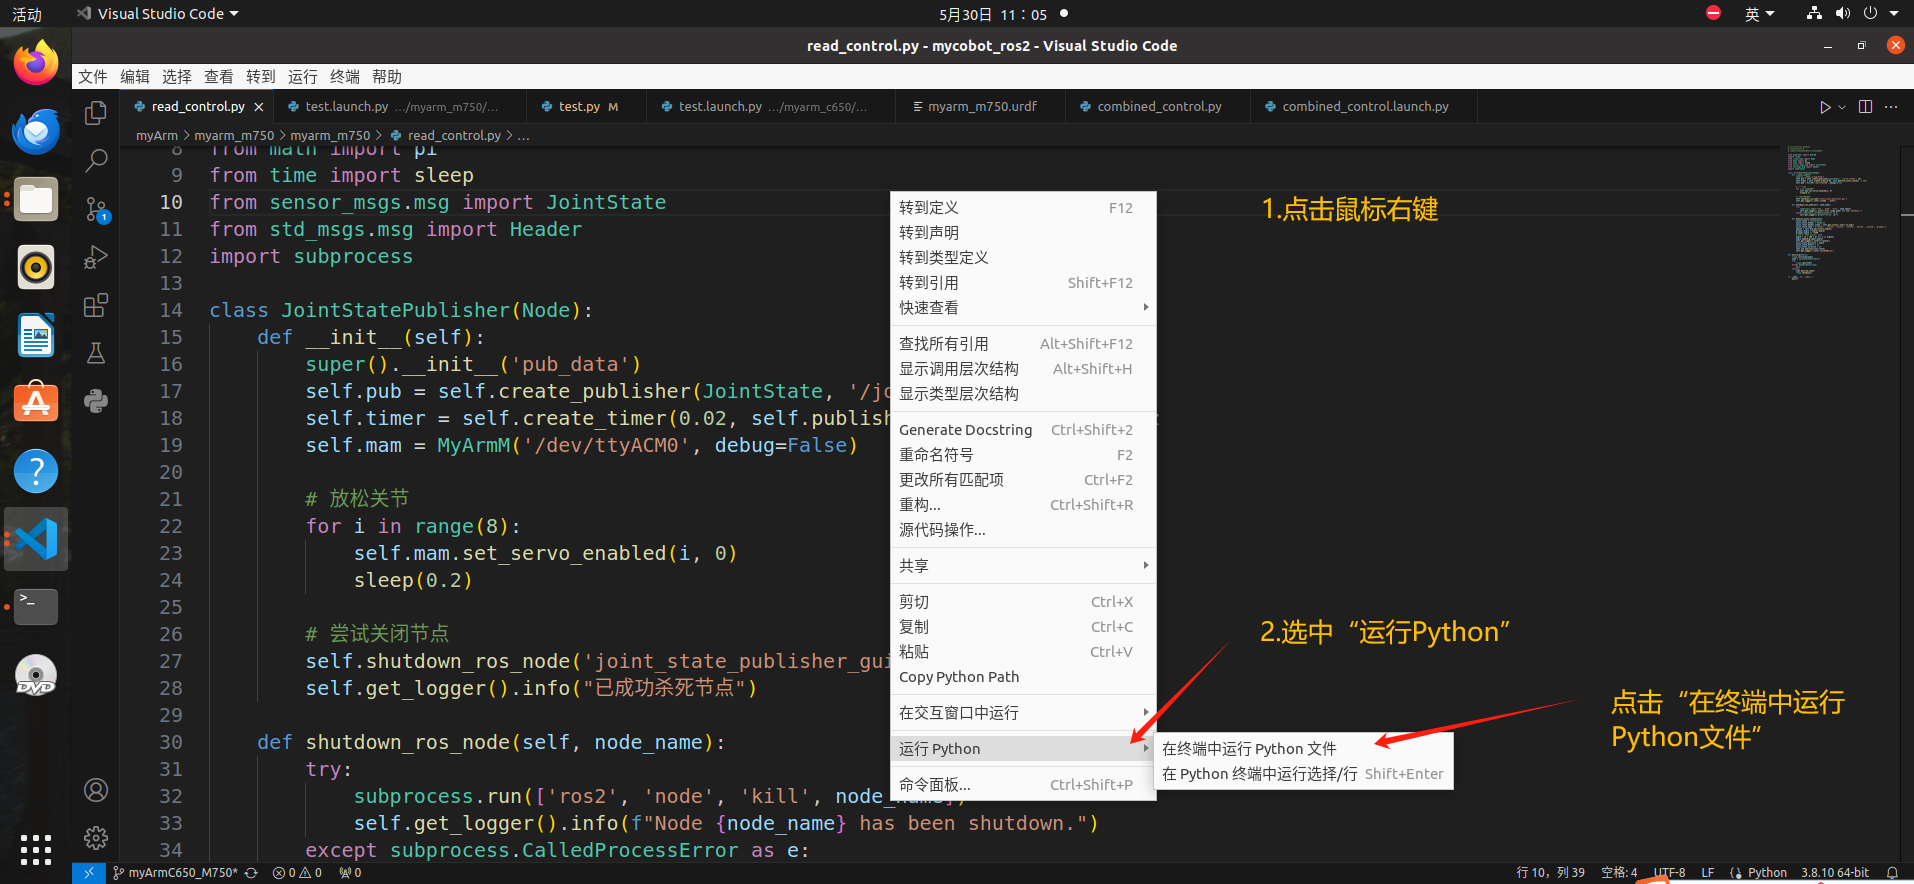Open the editor More Actions ellipsis
This screenshot has height=884, width=1914.
pyautogui.click(x=1891, y=107)
